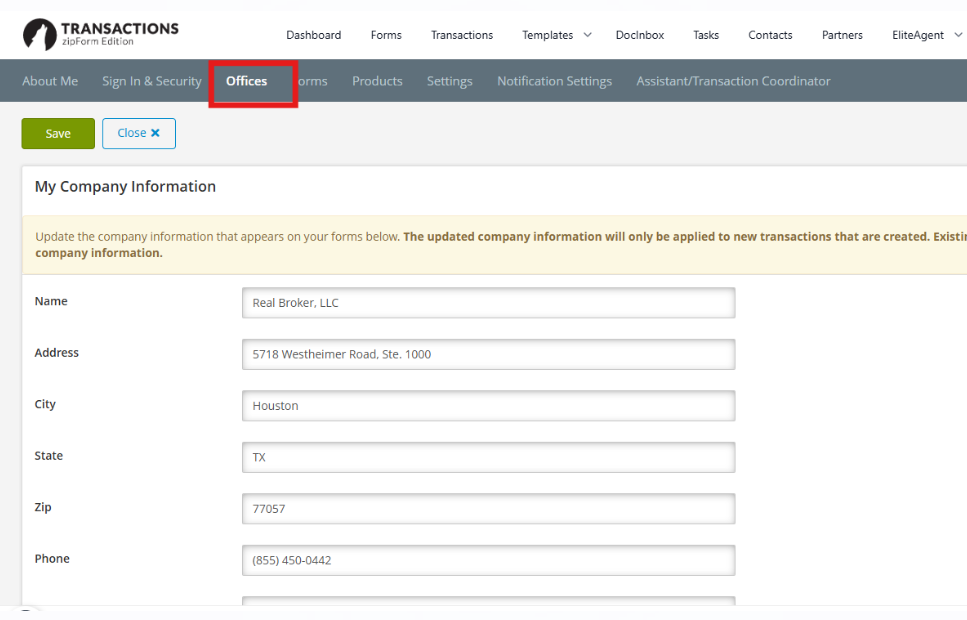Viewport: 967px width, 620px height.
Task: Click the City field label
Action: click(45, 404)
